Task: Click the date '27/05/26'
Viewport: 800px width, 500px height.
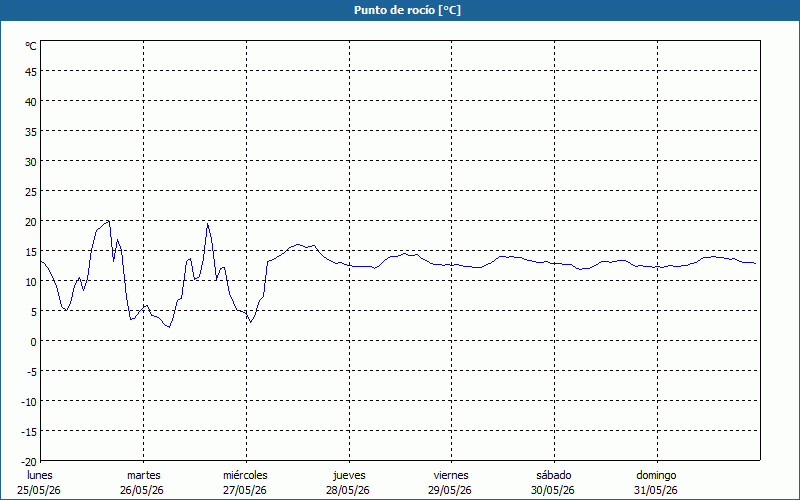Action: click(245, 490)
